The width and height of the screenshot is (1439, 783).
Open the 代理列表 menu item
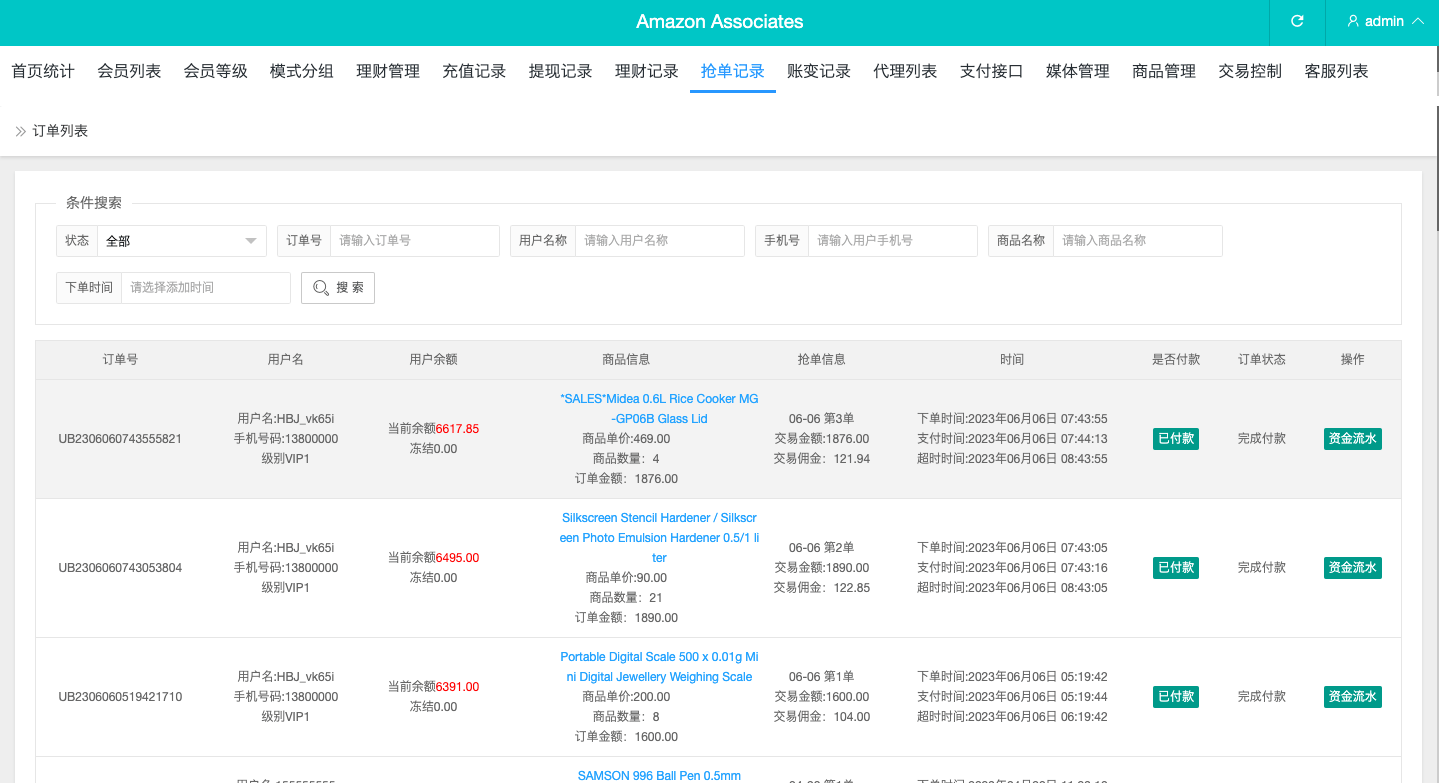pos(905,70)
